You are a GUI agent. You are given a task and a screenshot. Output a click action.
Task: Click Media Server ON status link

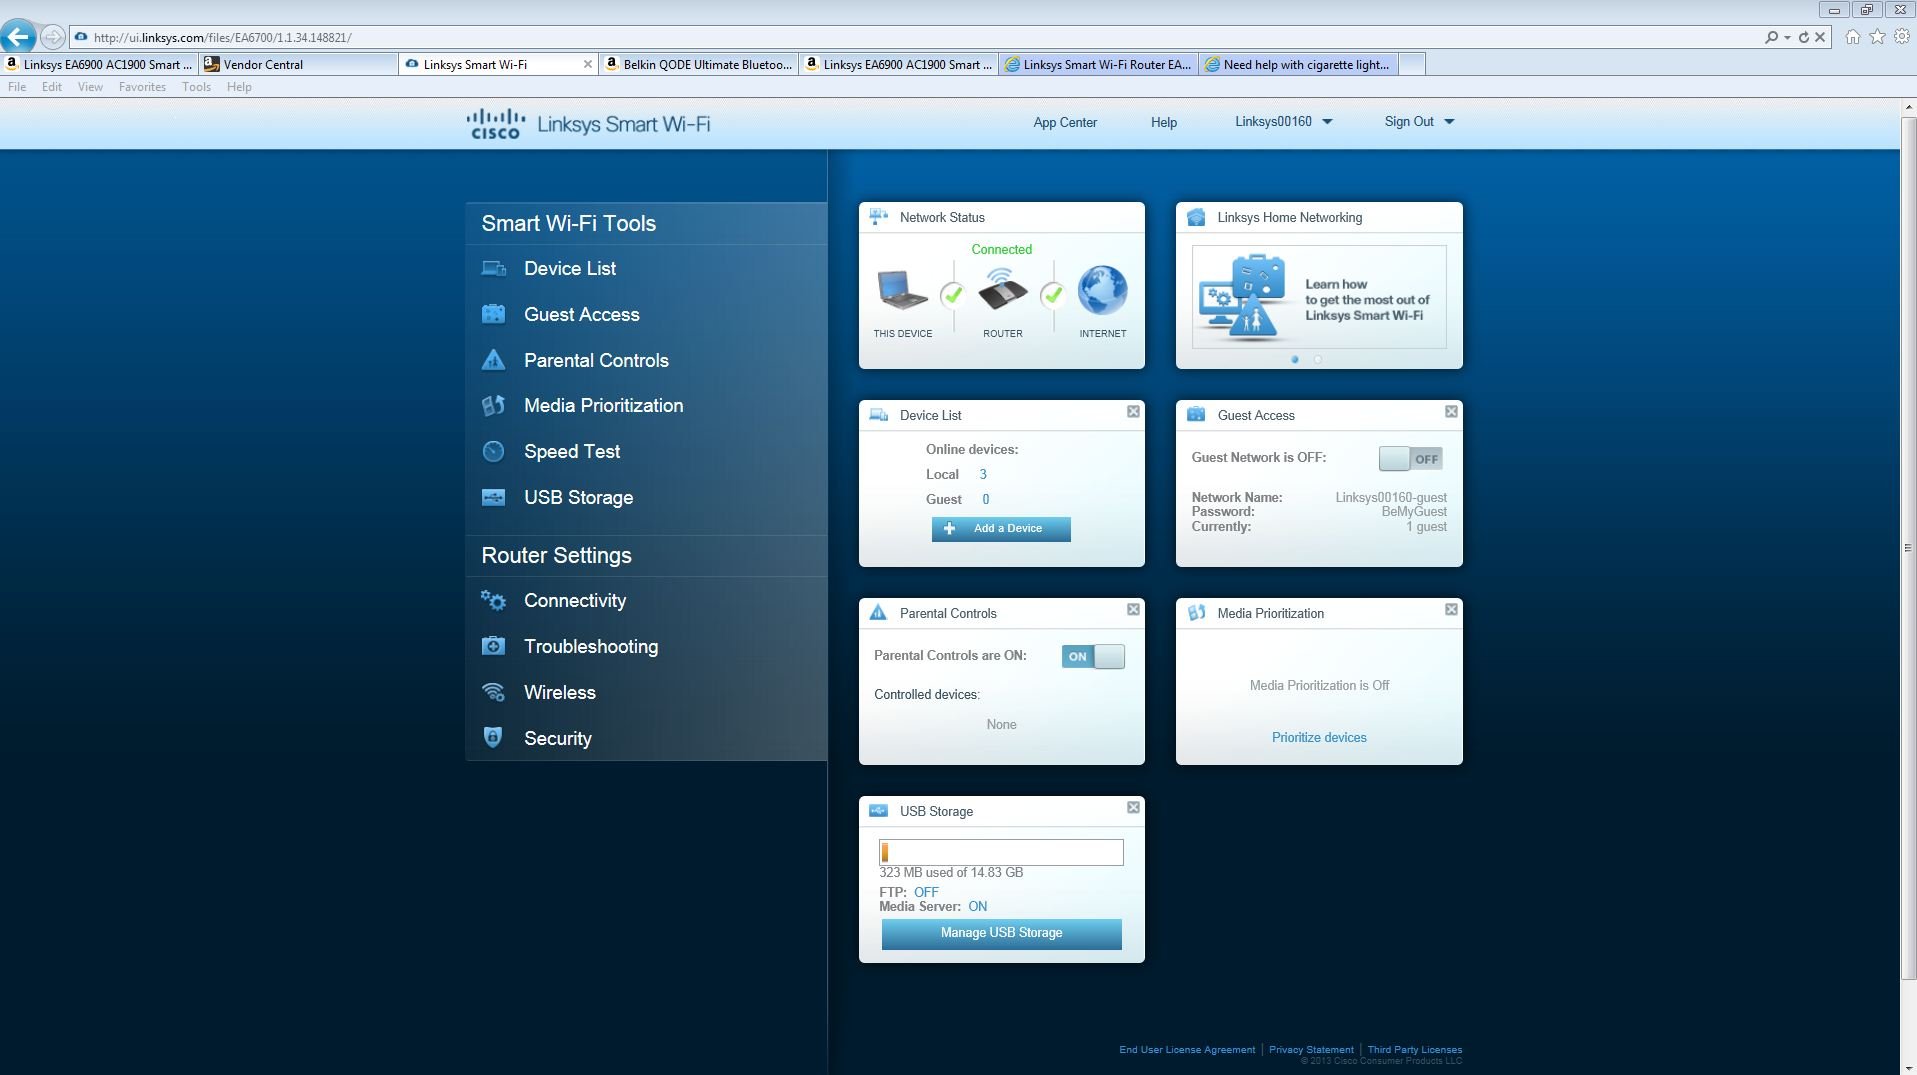tap(977, 907)
